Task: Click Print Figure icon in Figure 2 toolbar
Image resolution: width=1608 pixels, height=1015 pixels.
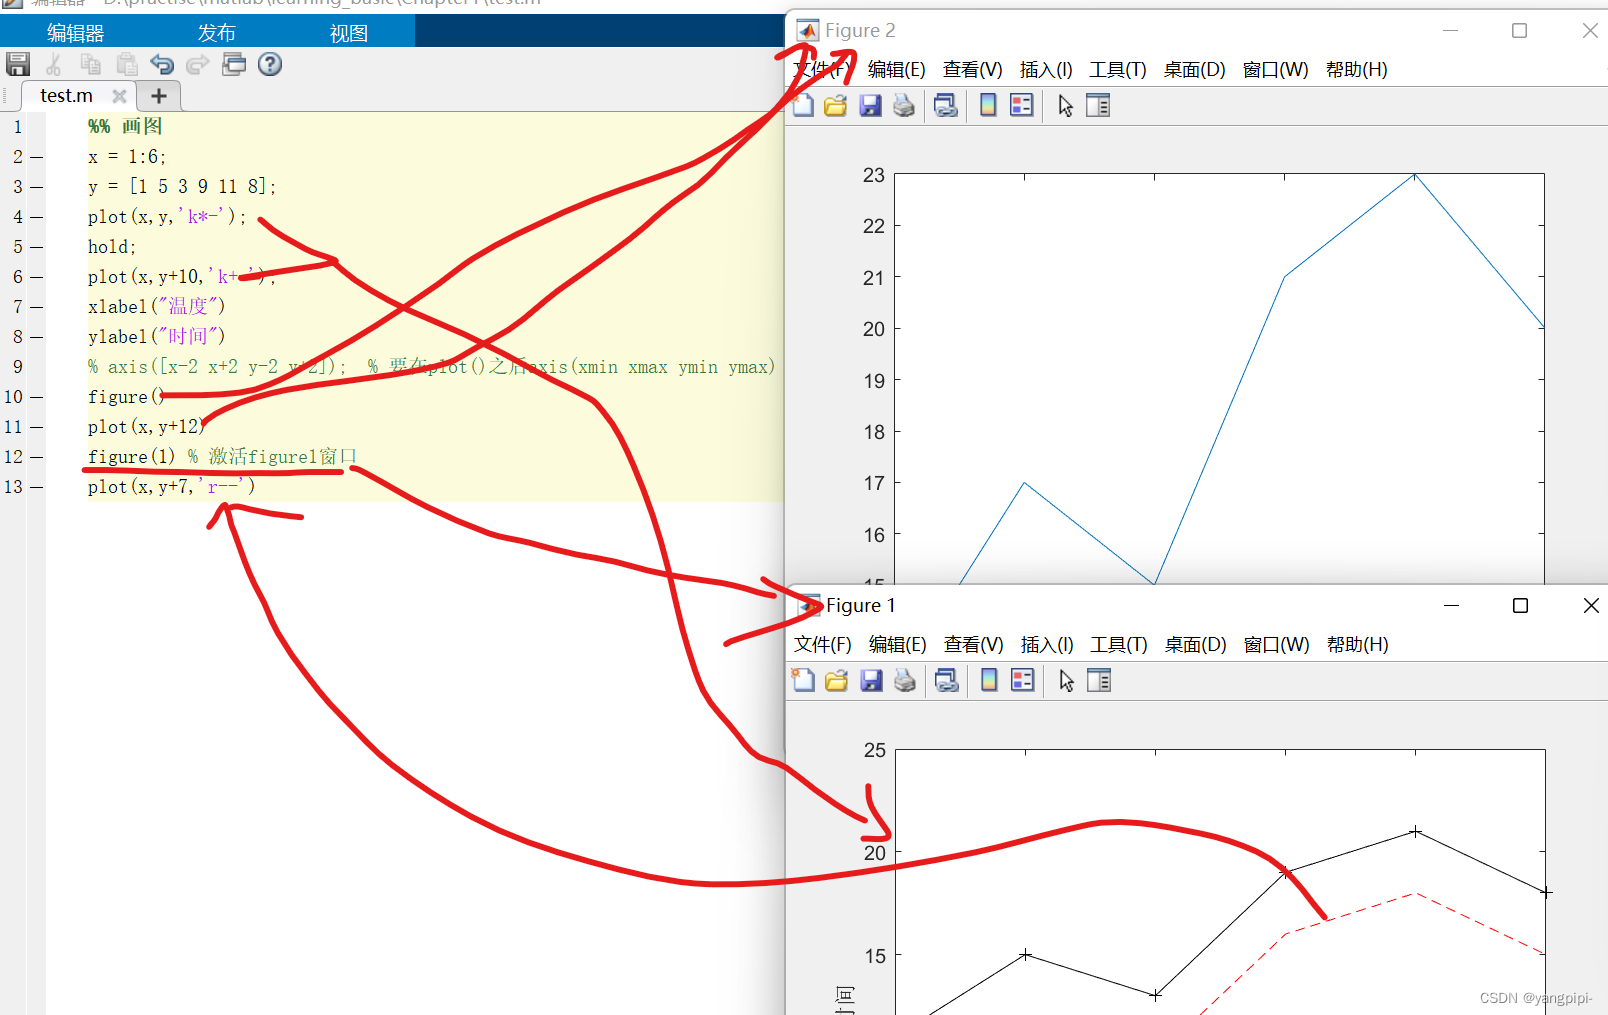Action: pos(904,106)
